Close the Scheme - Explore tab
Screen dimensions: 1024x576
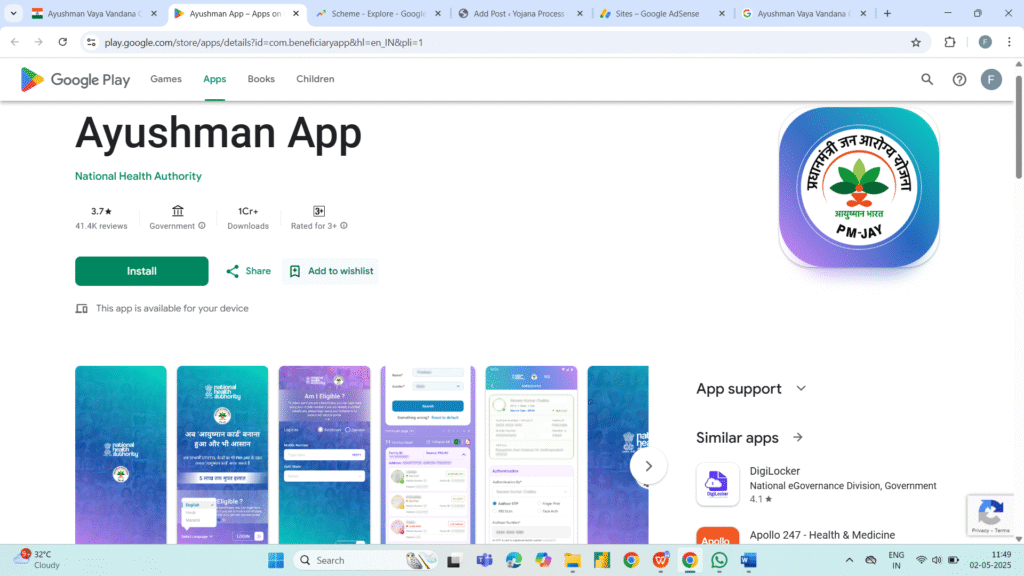tap(438, 13)
